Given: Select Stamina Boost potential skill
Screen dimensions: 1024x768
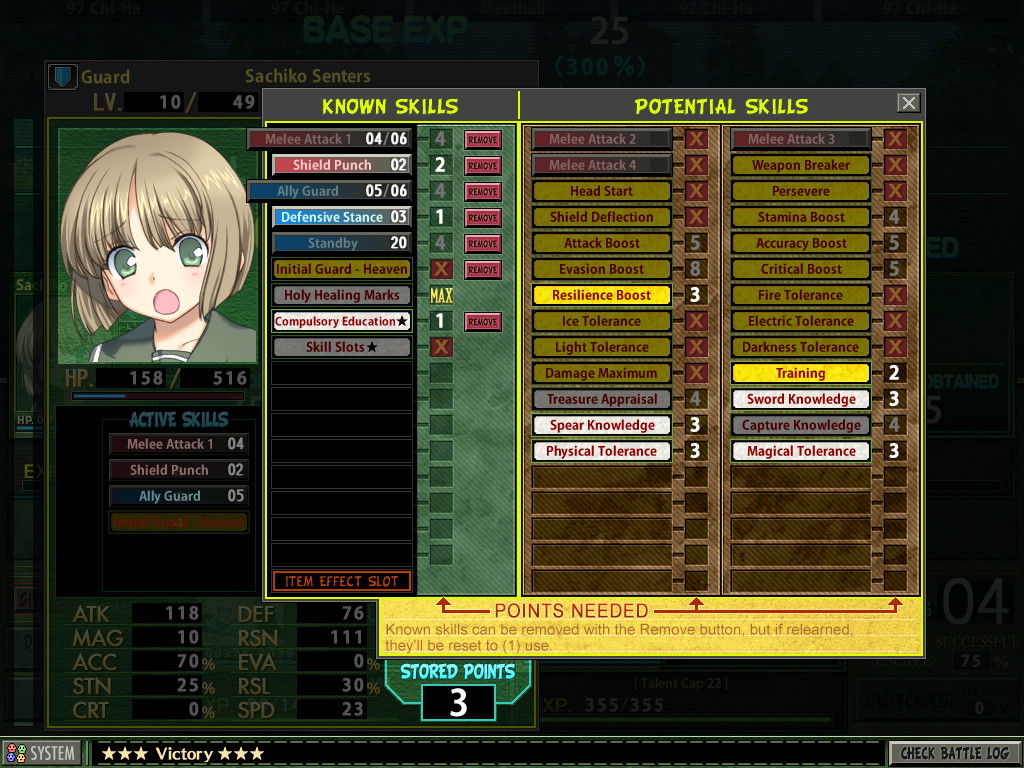Looking at the screenshot, I should coord(801,217).
